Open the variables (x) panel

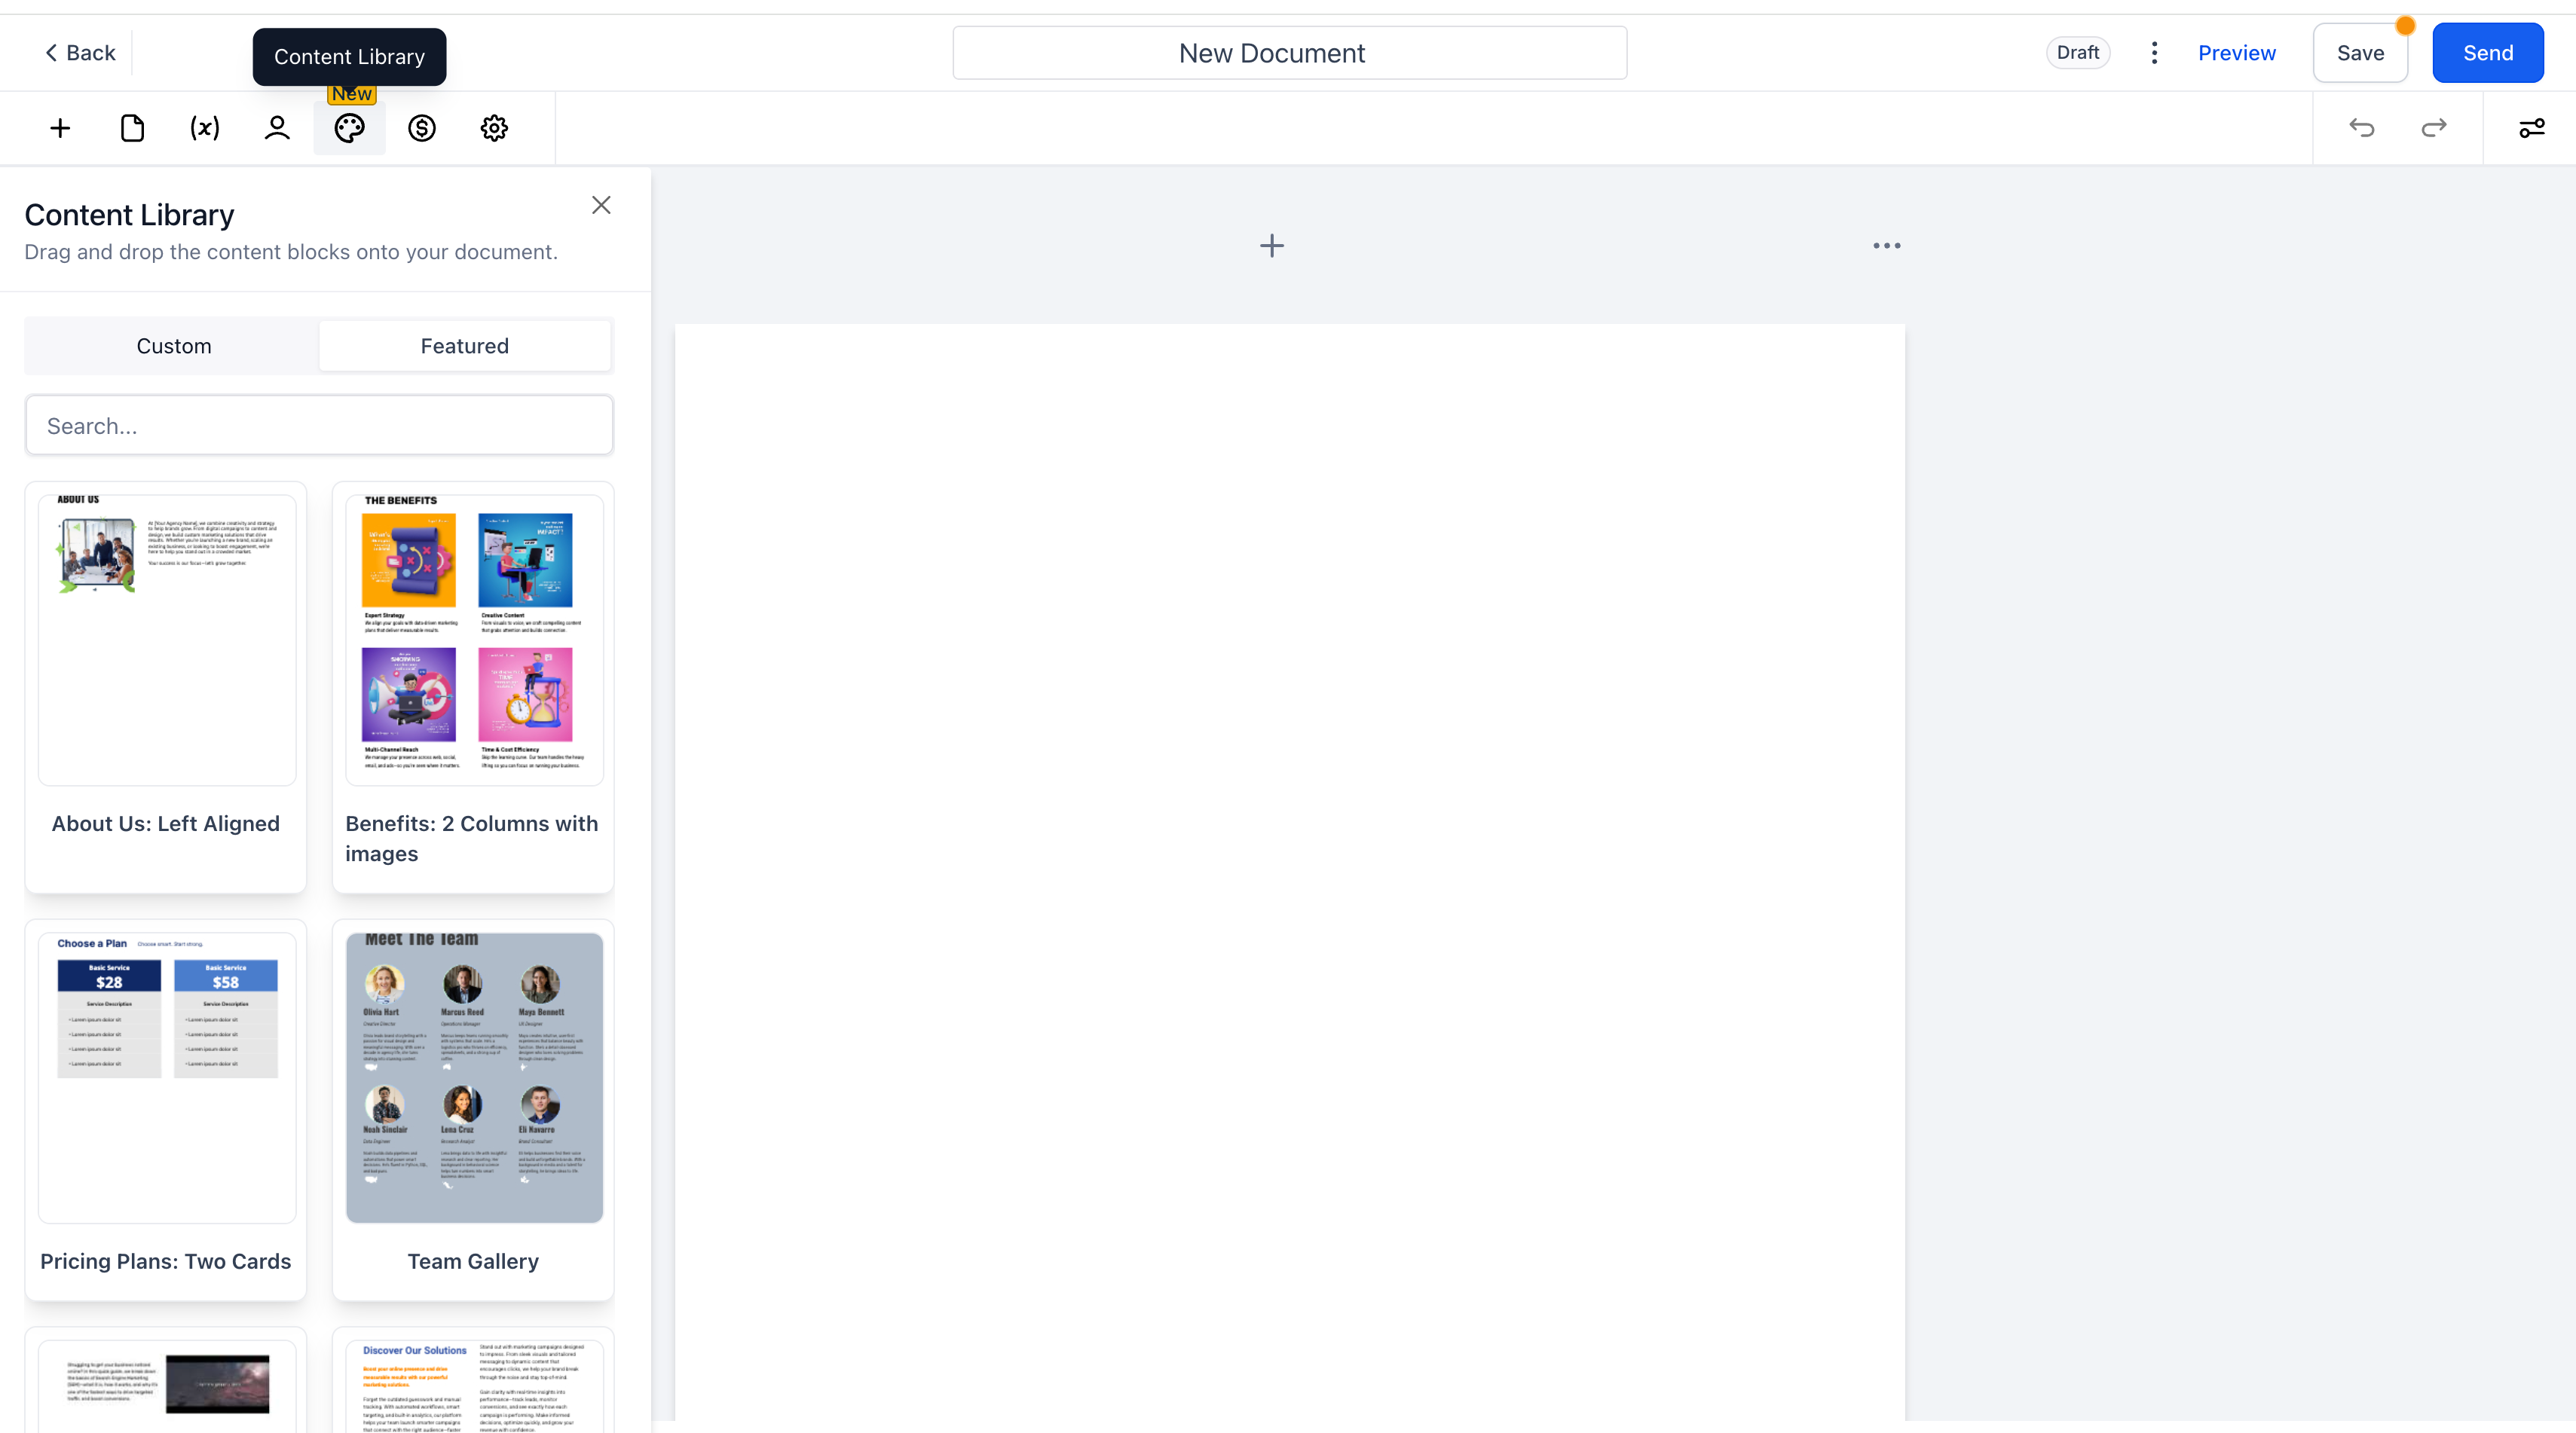203,128
